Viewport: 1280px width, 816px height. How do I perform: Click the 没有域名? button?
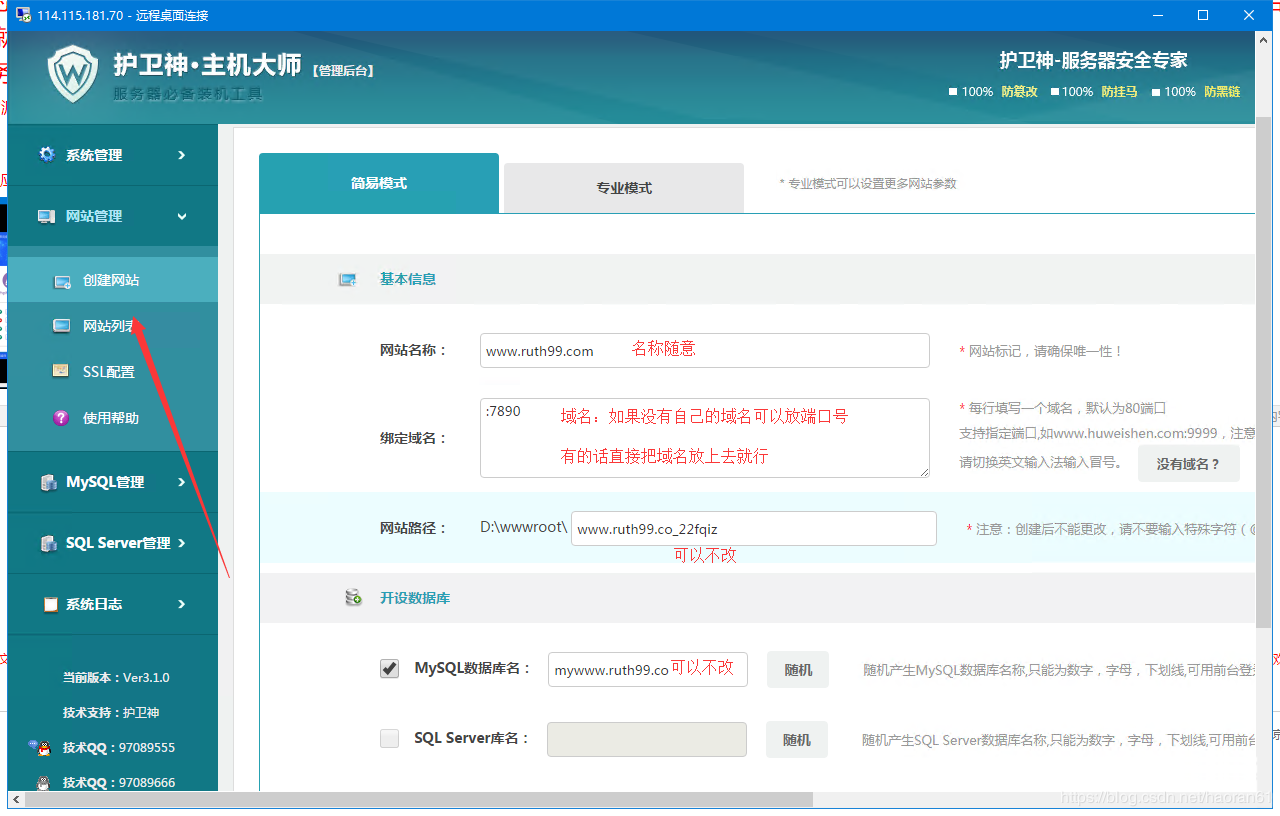pyautogui.click(x=1188, y=464)
